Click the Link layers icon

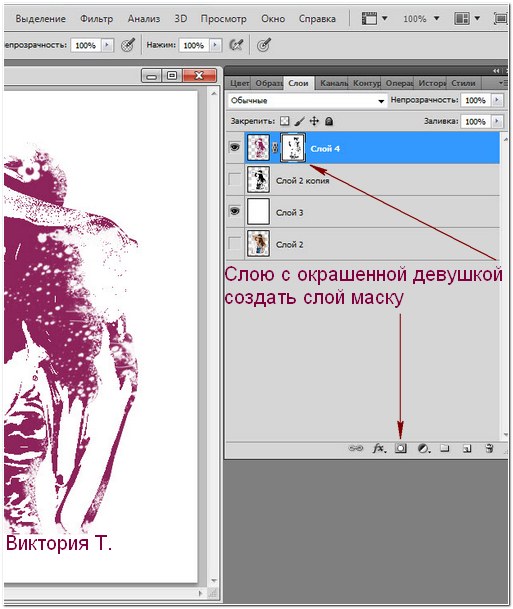coord(355,448)
